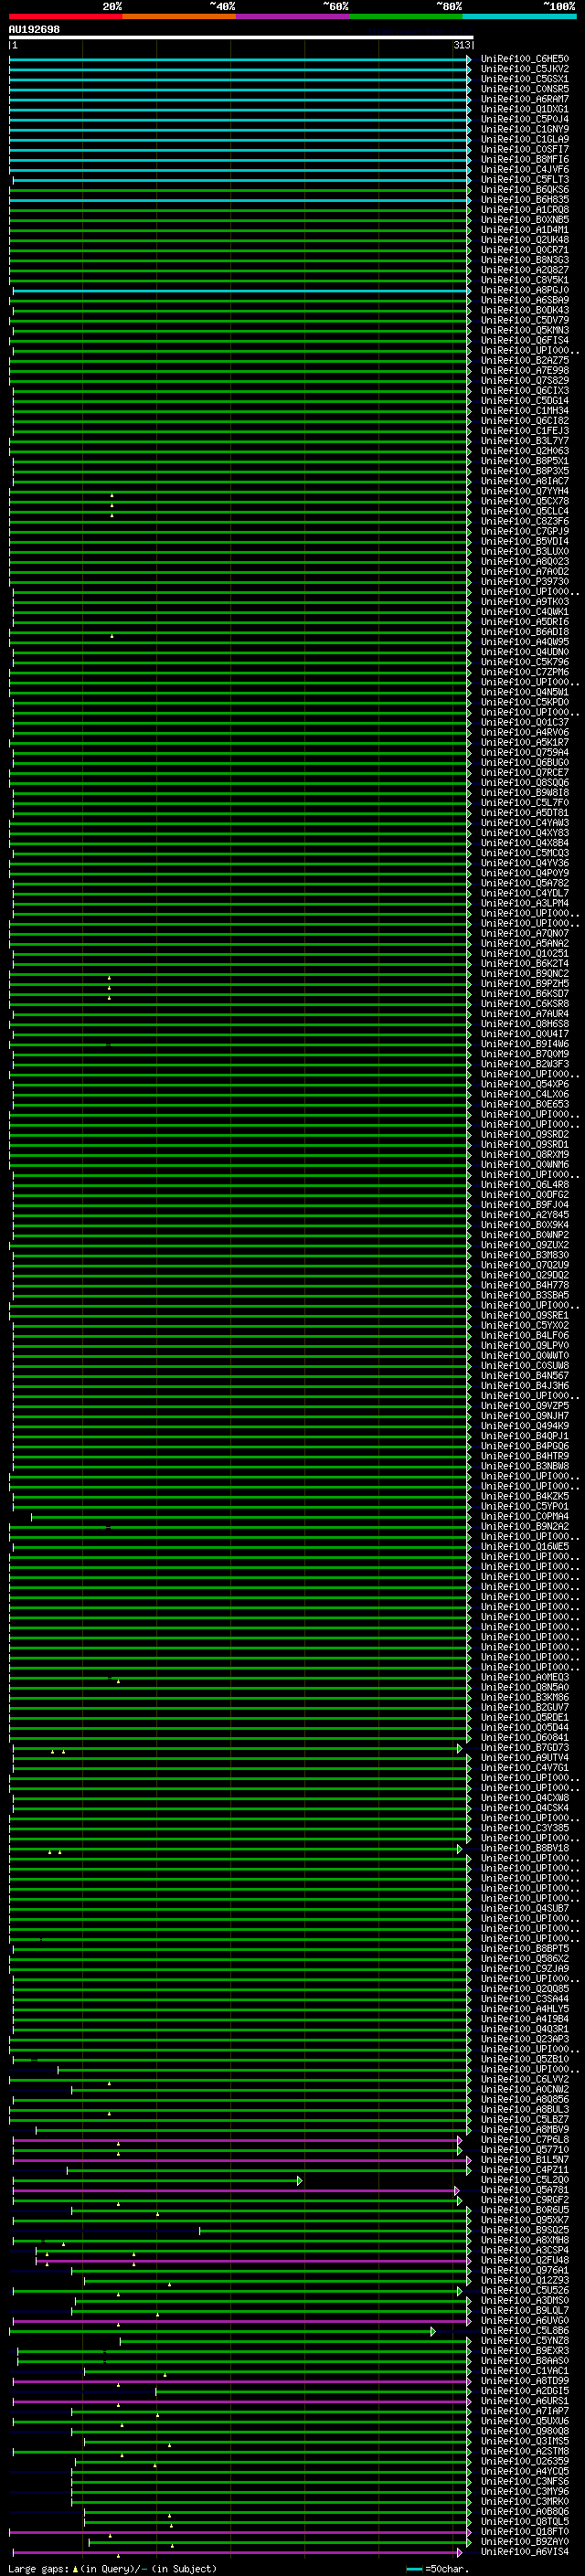The image size is (585, 2576).
Task: Select the UniRef100_A6URS1 label
Action: tap(525, 2402)
